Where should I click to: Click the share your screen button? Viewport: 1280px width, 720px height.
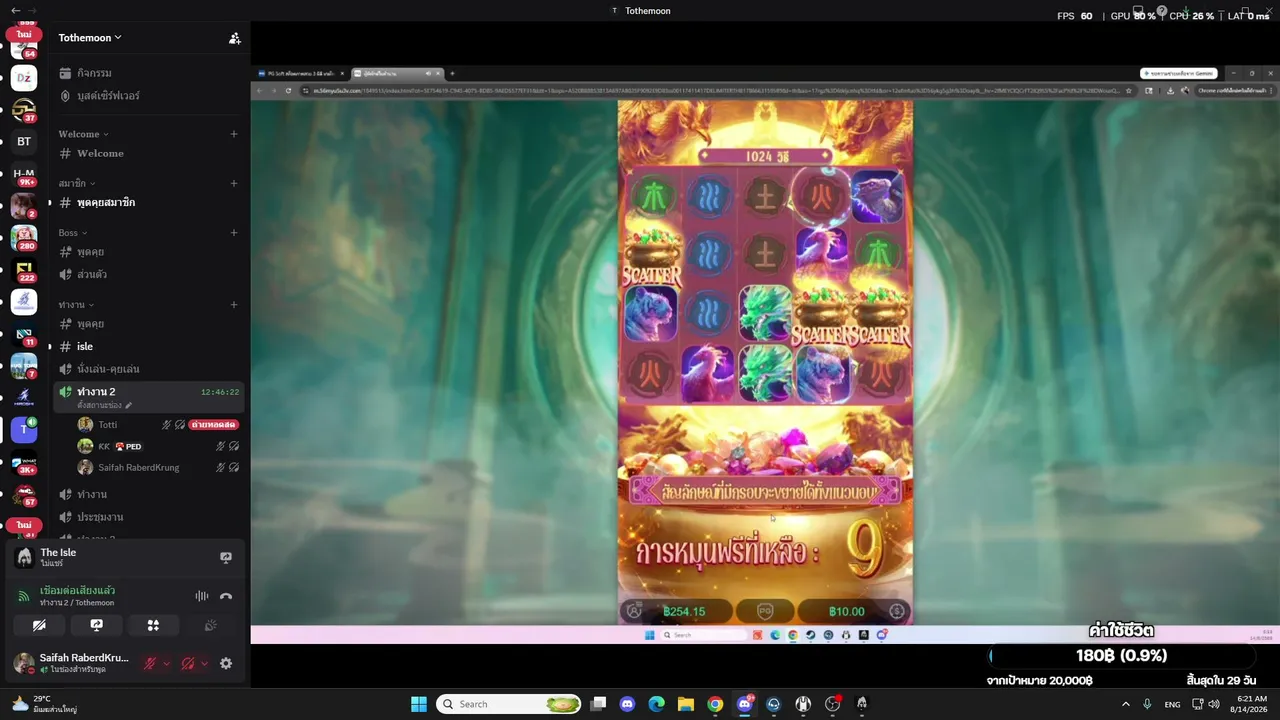coord(96,626)
